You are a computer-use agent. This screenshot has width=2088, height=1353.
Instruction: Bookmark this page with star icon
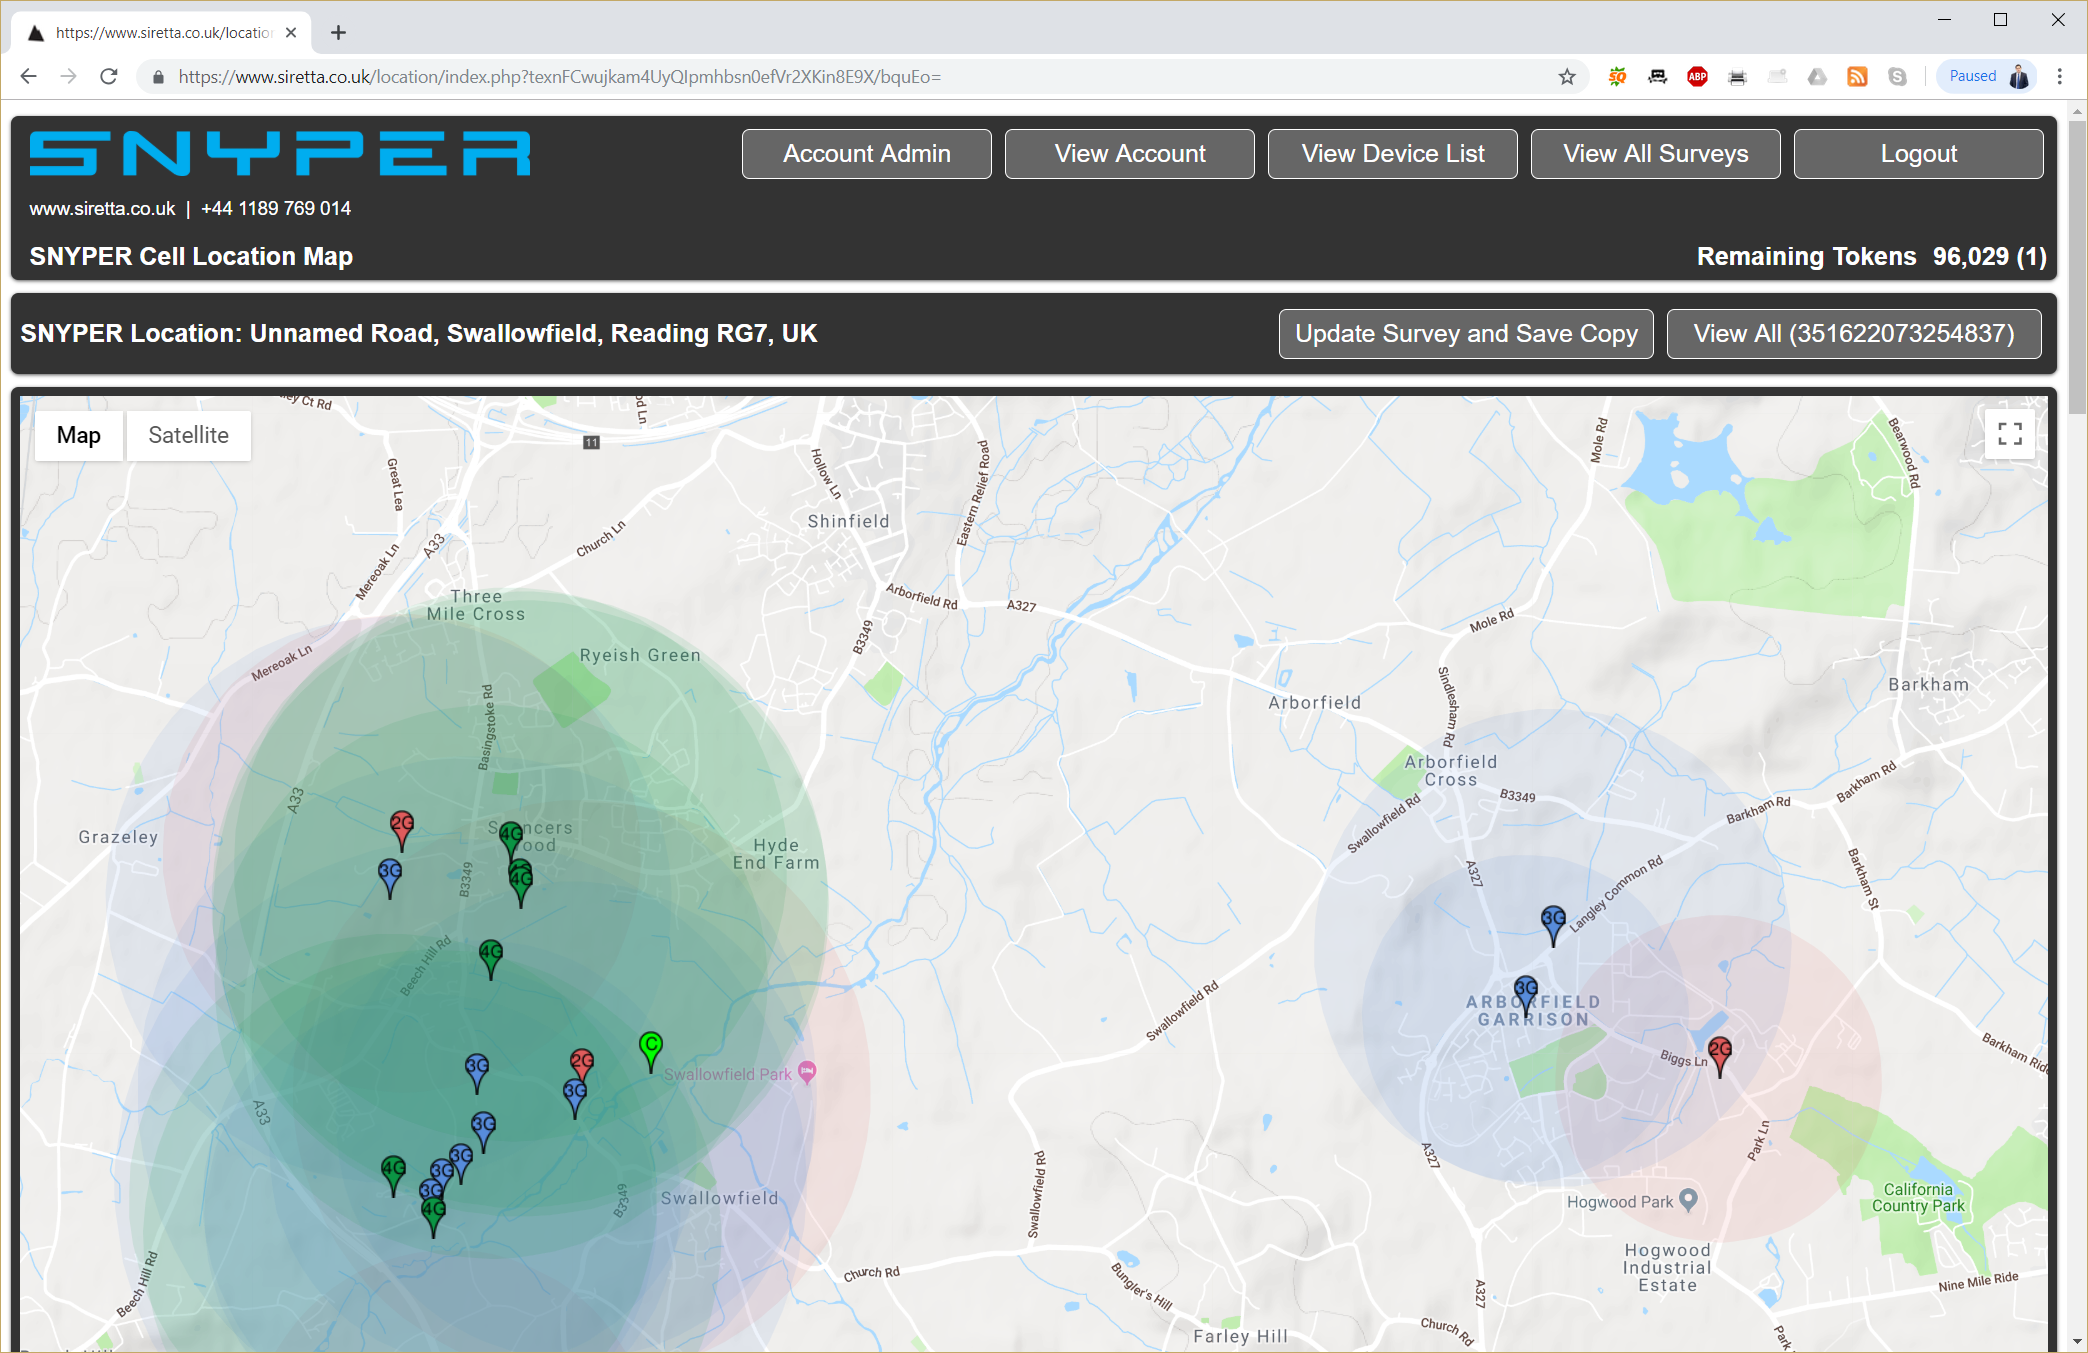(x=1567, y=77)
